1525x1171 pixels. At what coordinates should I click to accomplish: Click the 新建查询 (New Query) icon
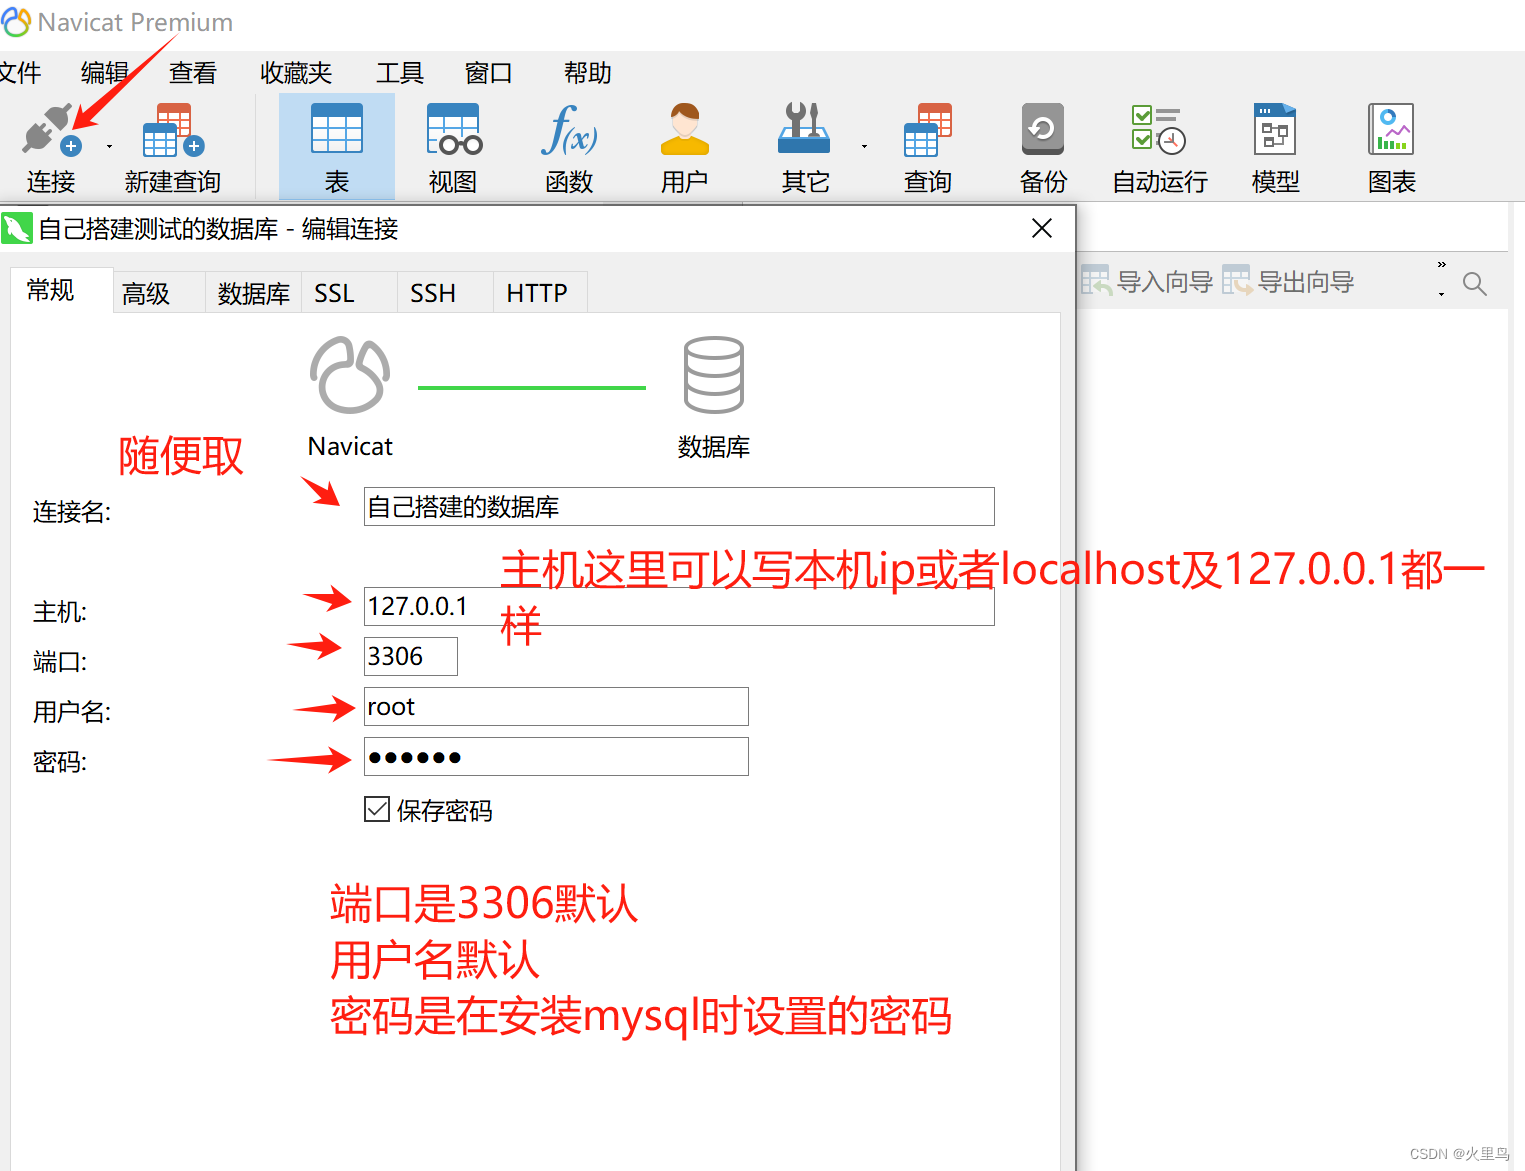pyautogui.click(x=172, y=130)
